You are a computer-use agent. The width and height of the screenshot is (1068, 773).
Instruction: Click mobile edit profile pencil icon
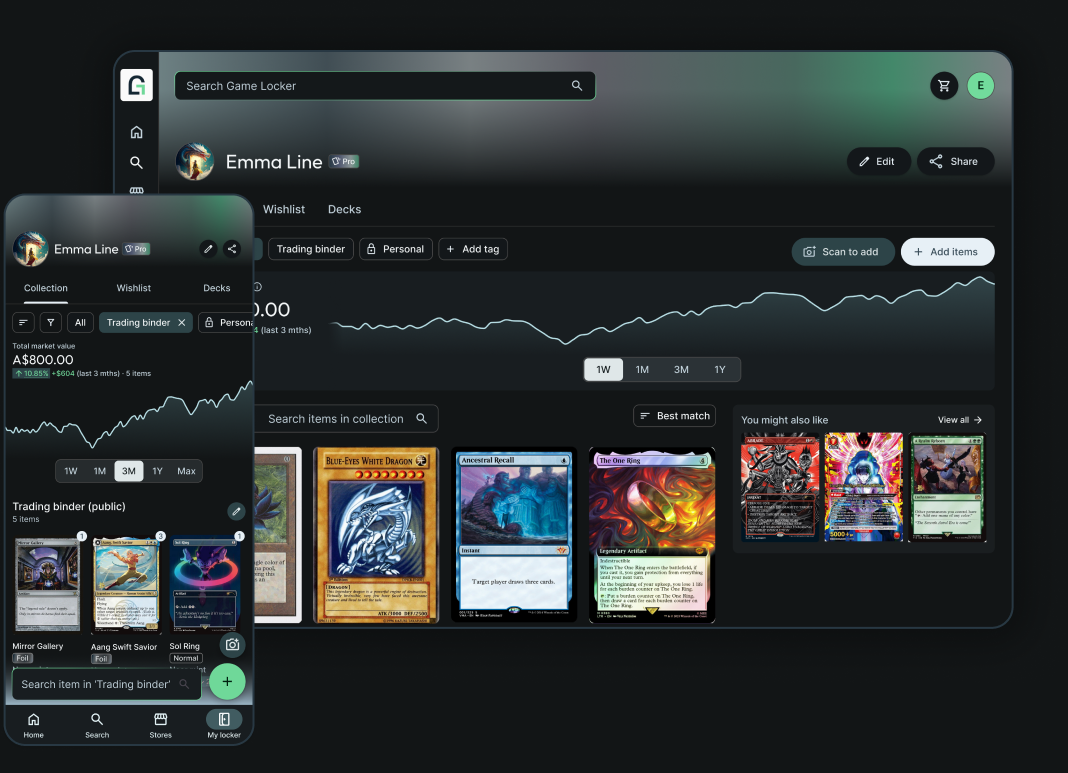[x=208, y=249]
